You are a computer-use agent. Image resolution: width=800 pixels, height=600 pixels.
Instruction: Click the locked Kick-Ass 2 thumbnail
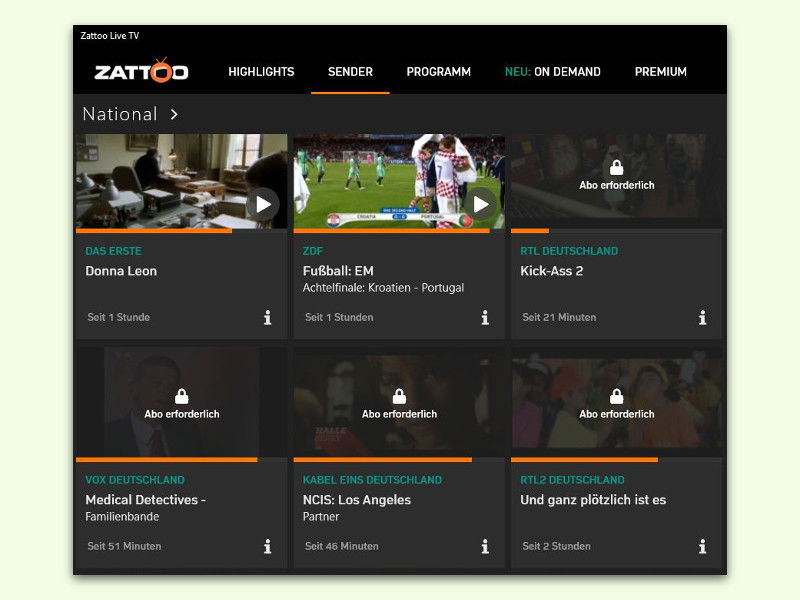tap(616, 181)
